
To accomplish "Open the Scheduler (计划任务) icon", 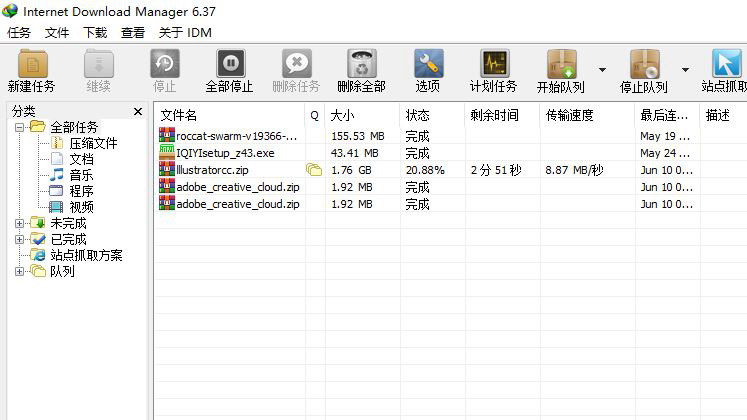I will pyautogui.click(x=495, y=63).
